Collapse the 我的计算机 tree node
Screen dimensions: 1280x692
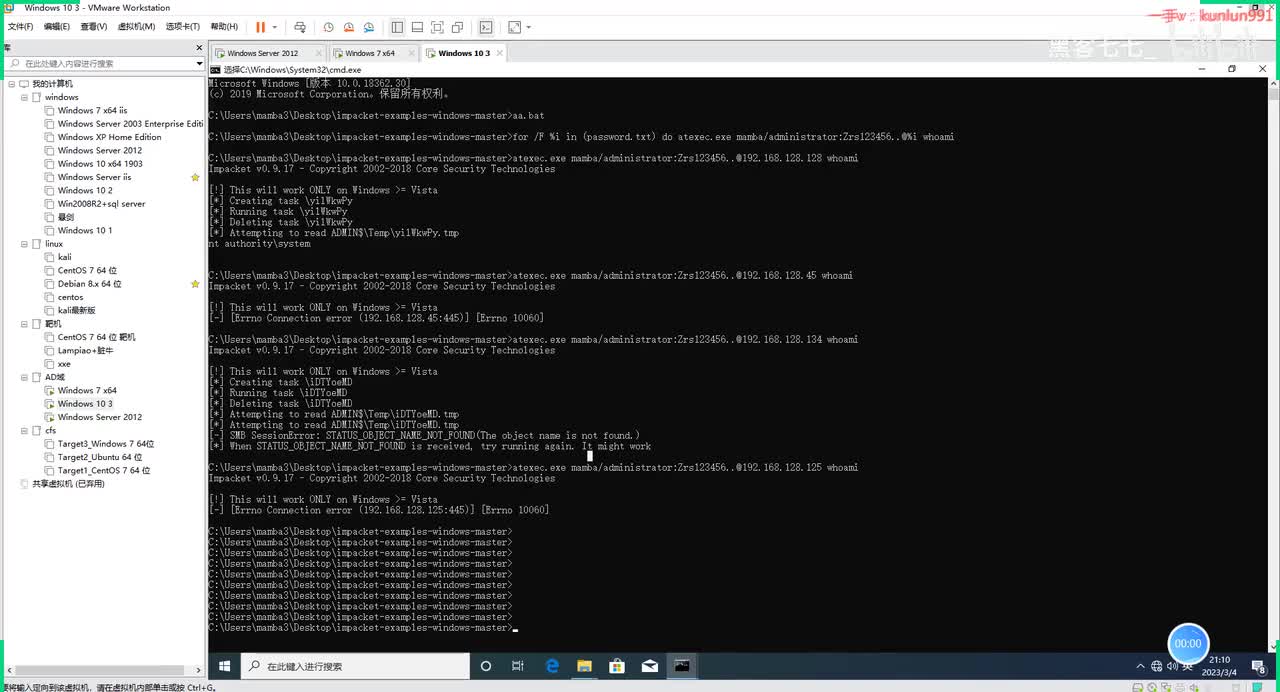11,84
